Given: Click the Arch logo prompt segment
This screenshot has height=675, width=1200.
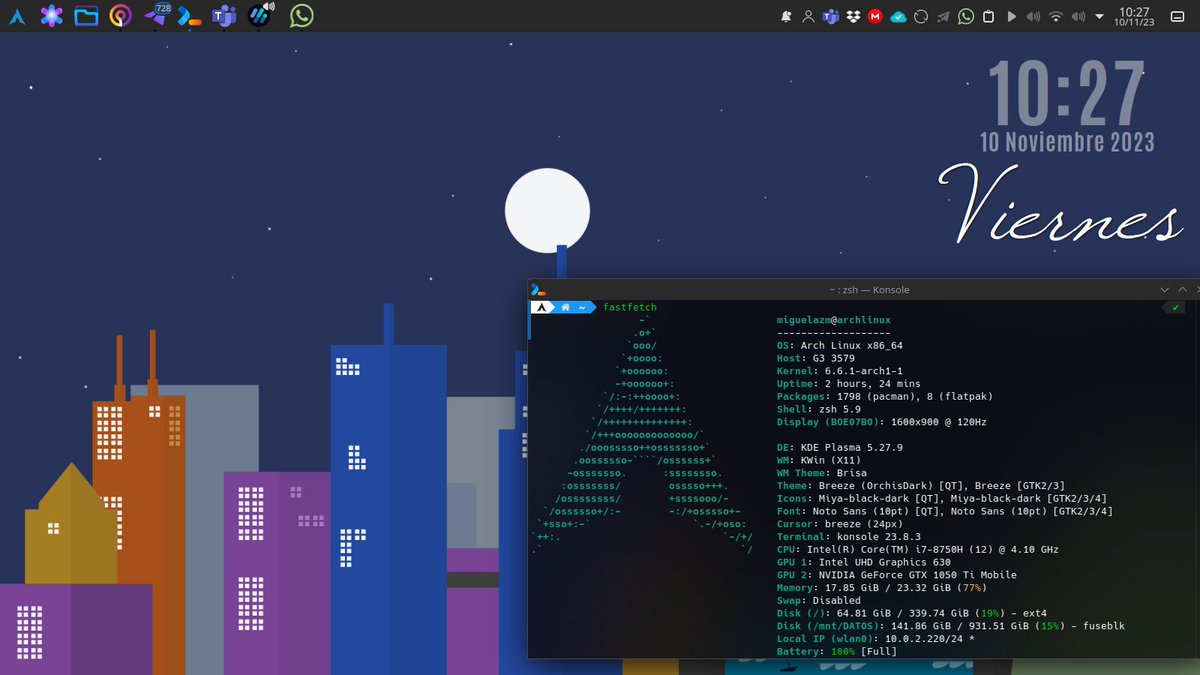Looking at the screenshot, I should [541, 307].
